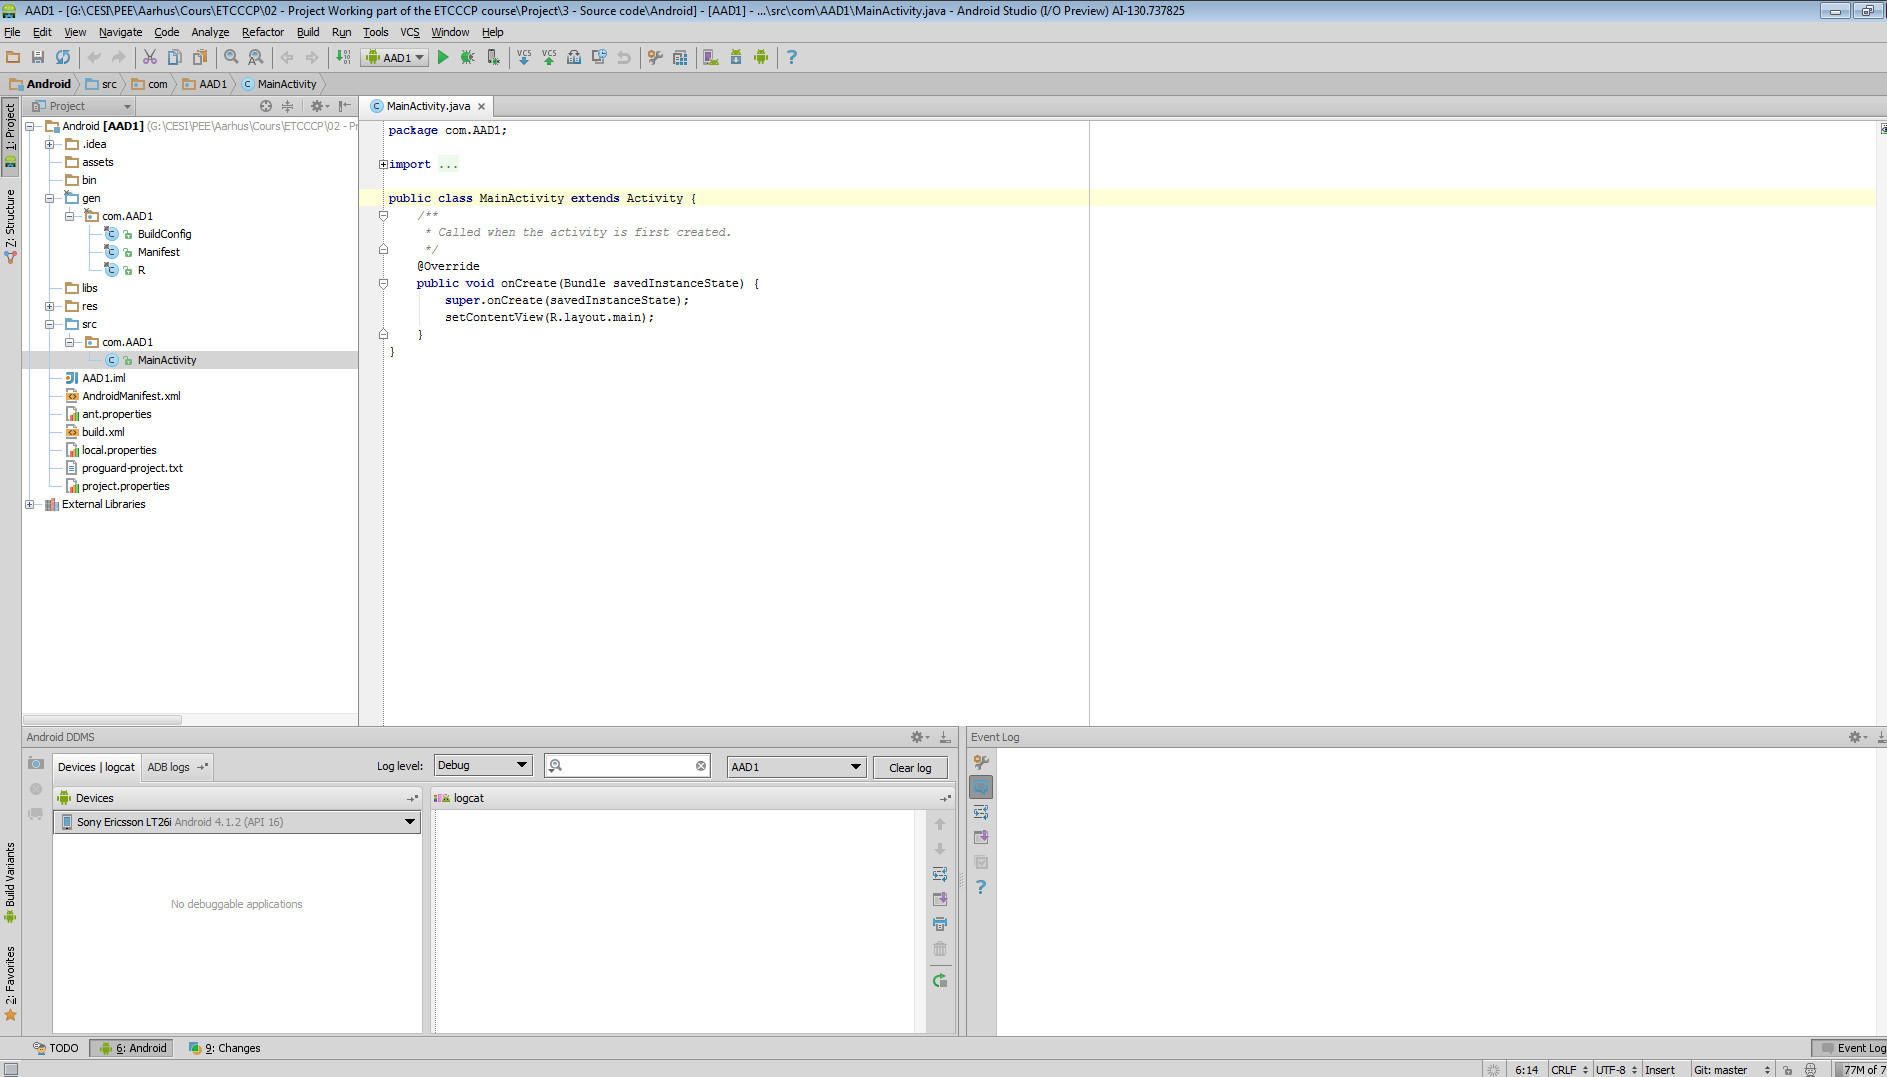Click Scroll from Source in the Project panel
Image resolution: width=1887 pixels, height=1077 pixels.
[266, 106]
